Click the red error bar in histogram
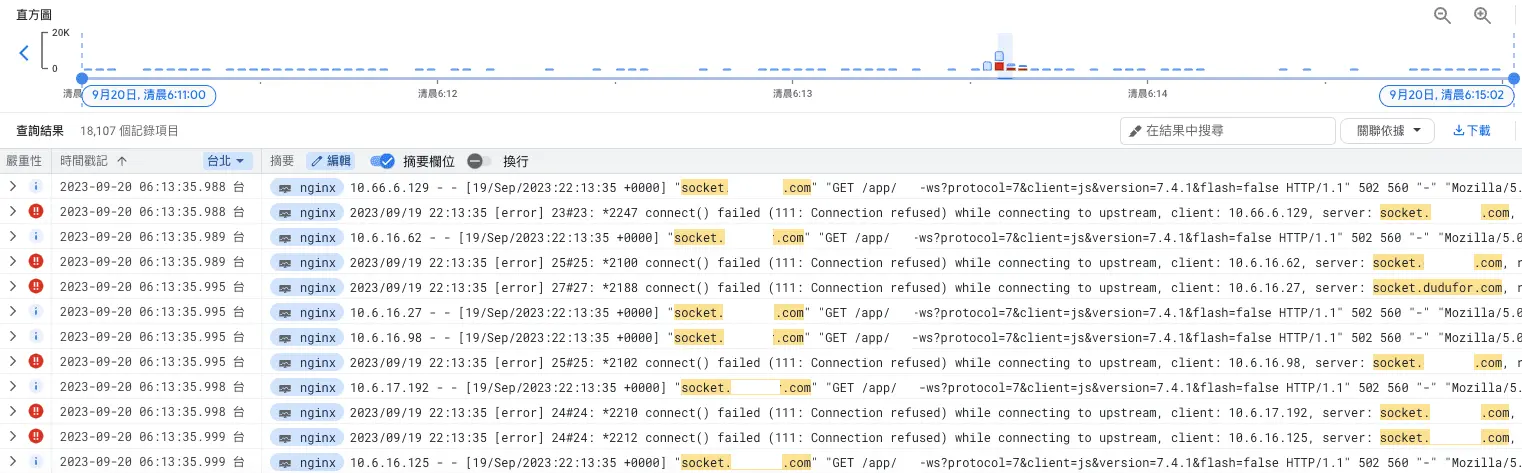Screen dimensions: 1522x473 tap(999, 66)
